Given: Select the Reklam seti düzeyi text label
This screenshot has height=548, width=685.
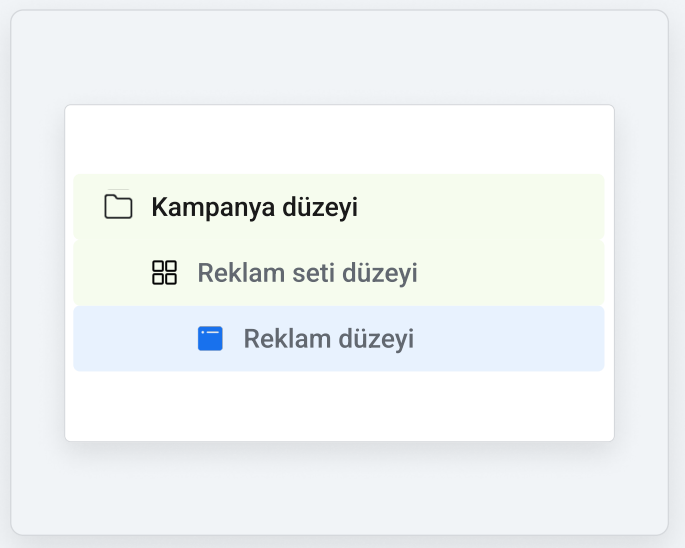Looking at the screenshot, I should [x=308, y=273].
